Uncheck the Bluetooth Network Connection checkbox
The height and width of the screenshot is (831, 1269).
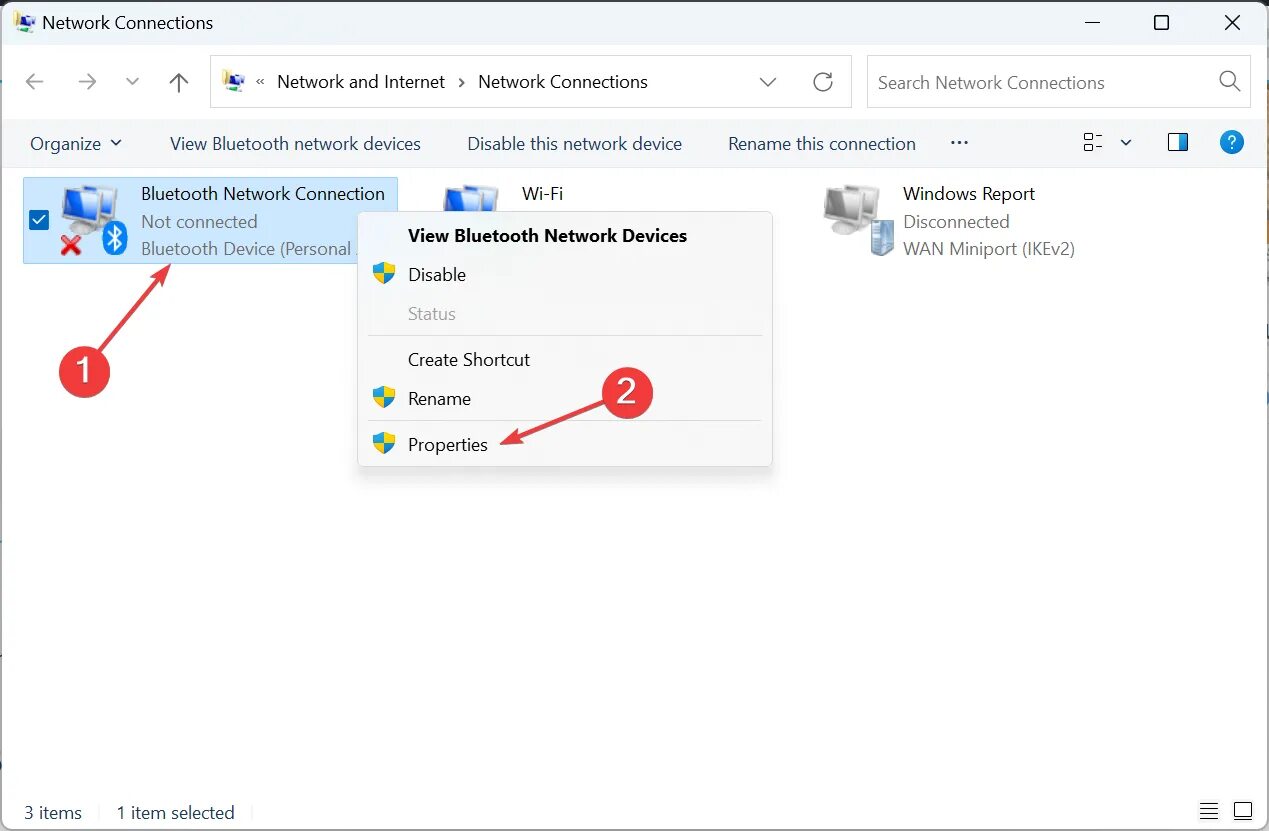click(x=39, y=220)
